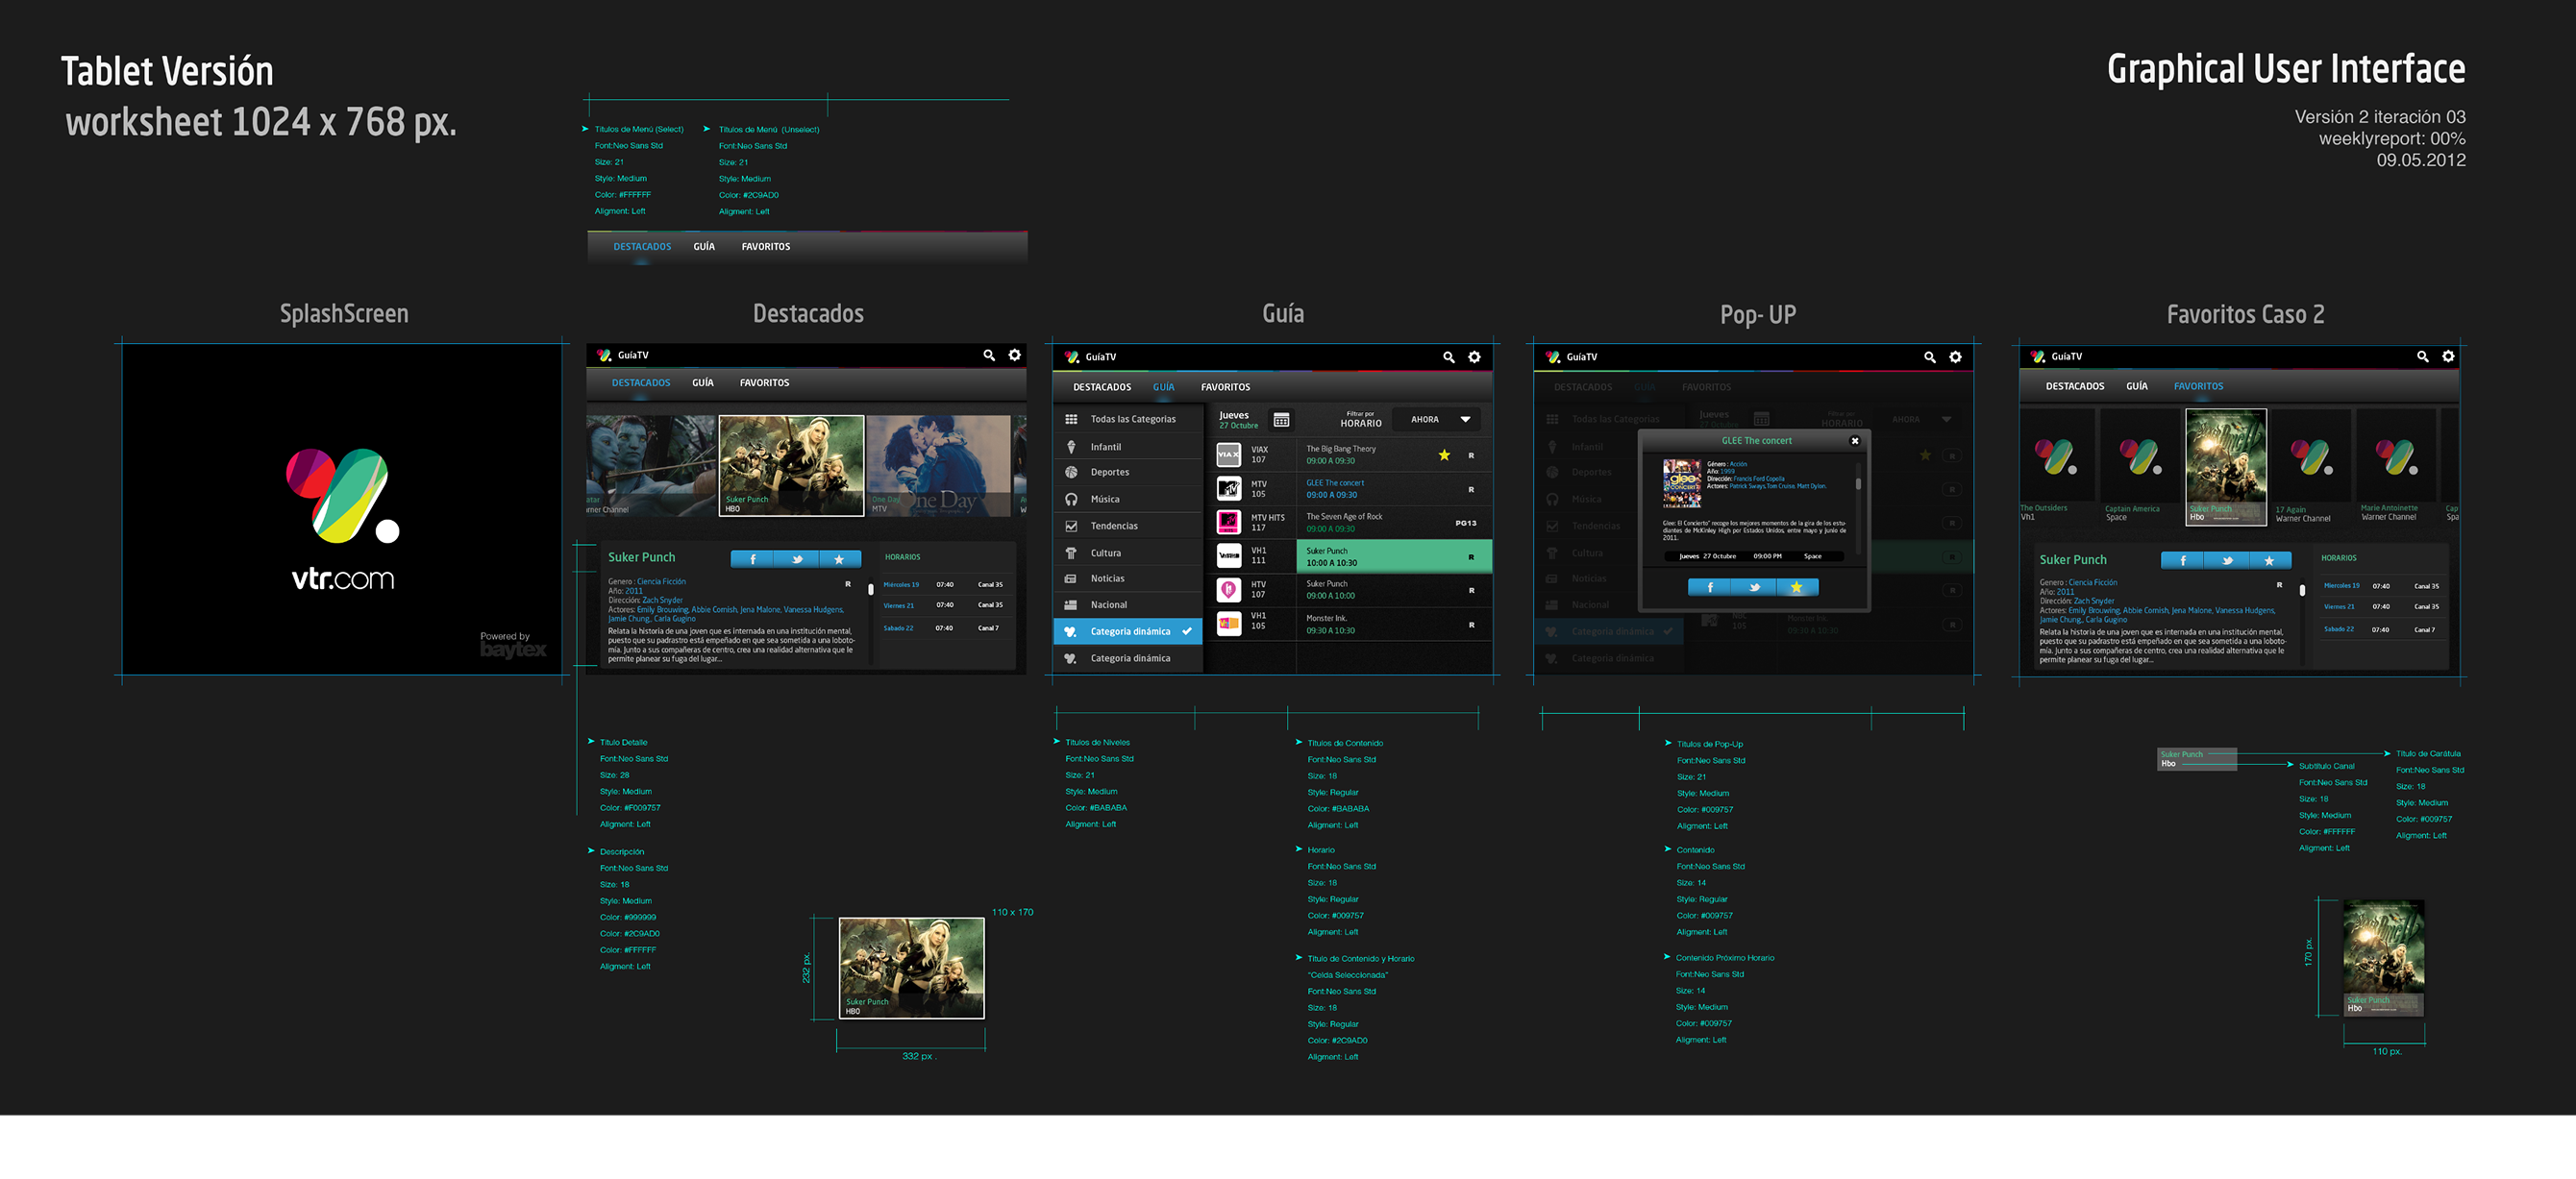
Task: Click description scrollbar handle in Destacados detail
Action: [870, 589]
